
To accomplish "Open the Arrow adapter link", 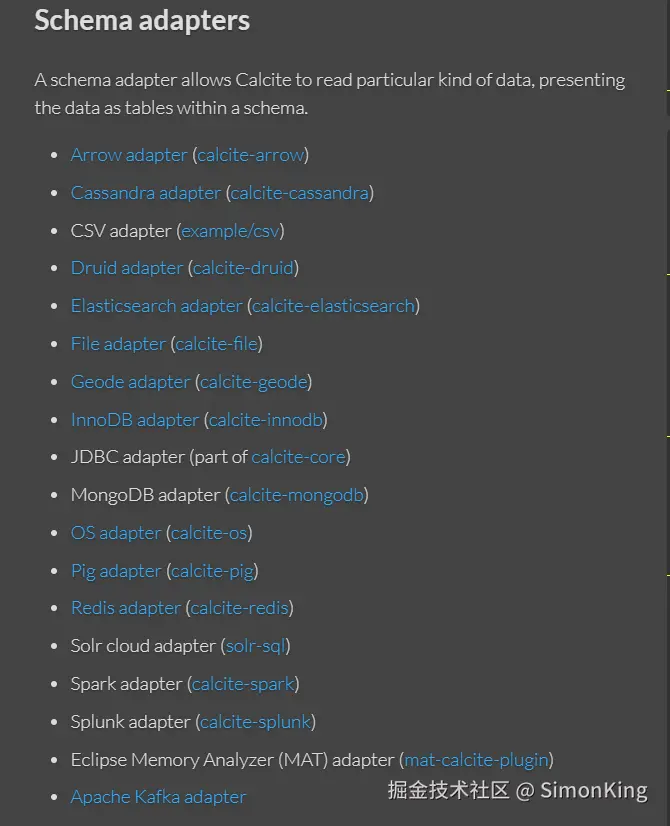I will click(129, 155).
